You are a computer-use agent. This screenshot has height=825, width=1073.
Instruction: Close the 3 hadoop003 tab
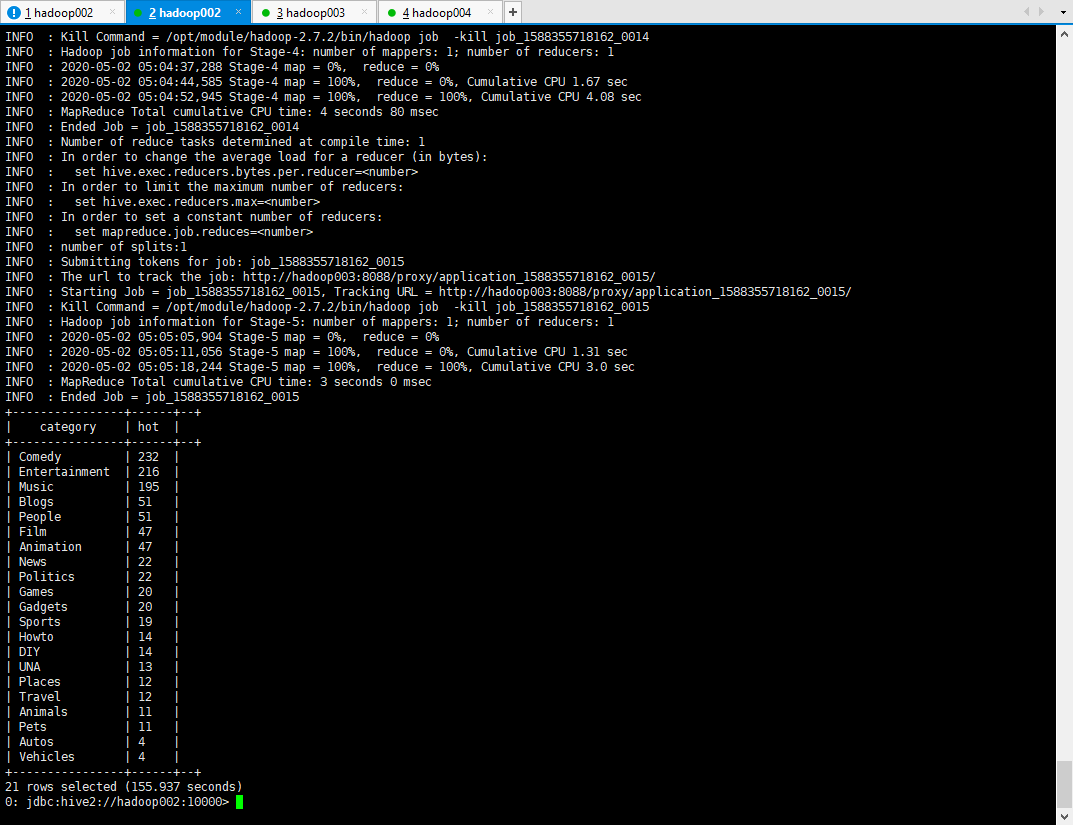coord(364,12)
